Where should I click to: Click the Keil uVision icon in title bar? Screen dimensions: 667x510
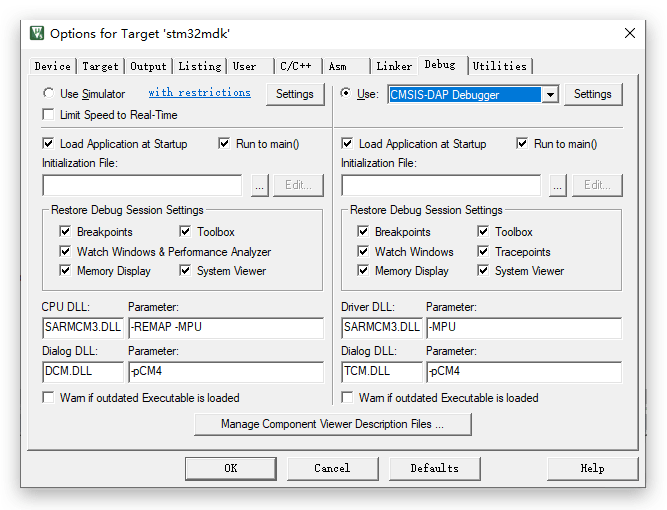(37, 33)
